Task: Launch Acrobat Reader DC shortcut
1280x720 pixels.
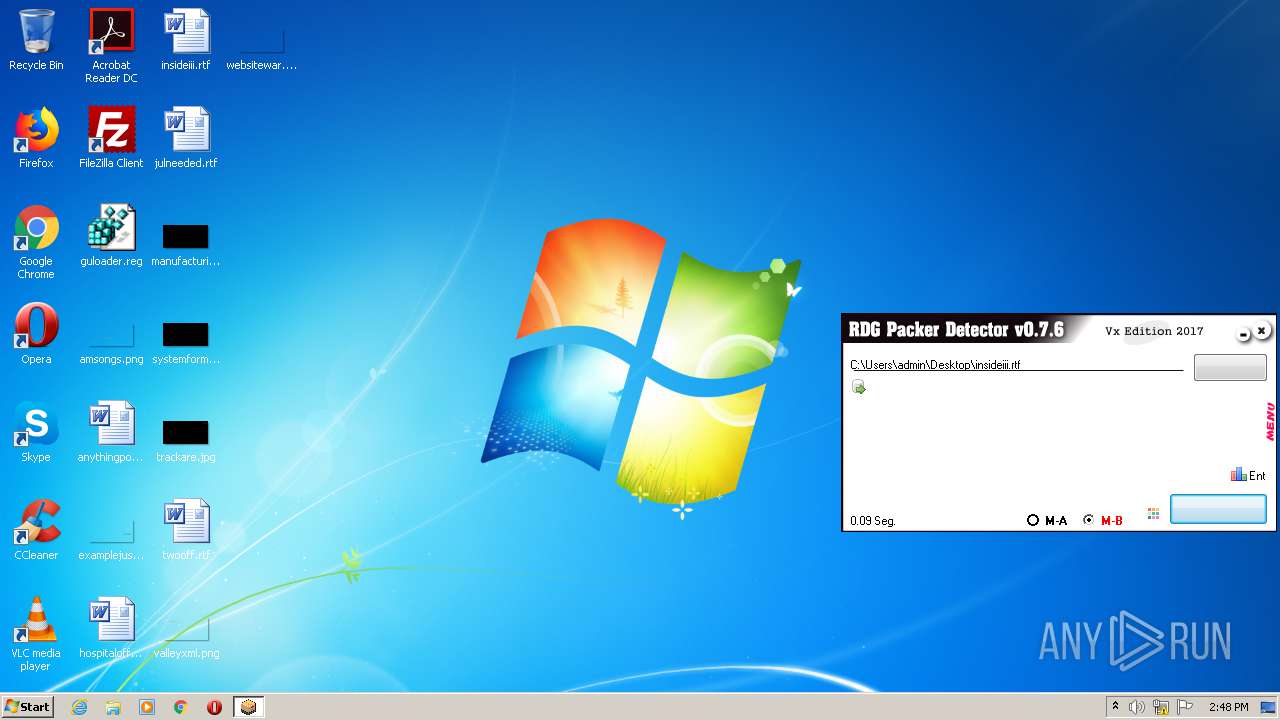Action: click(x=111, y=46)
